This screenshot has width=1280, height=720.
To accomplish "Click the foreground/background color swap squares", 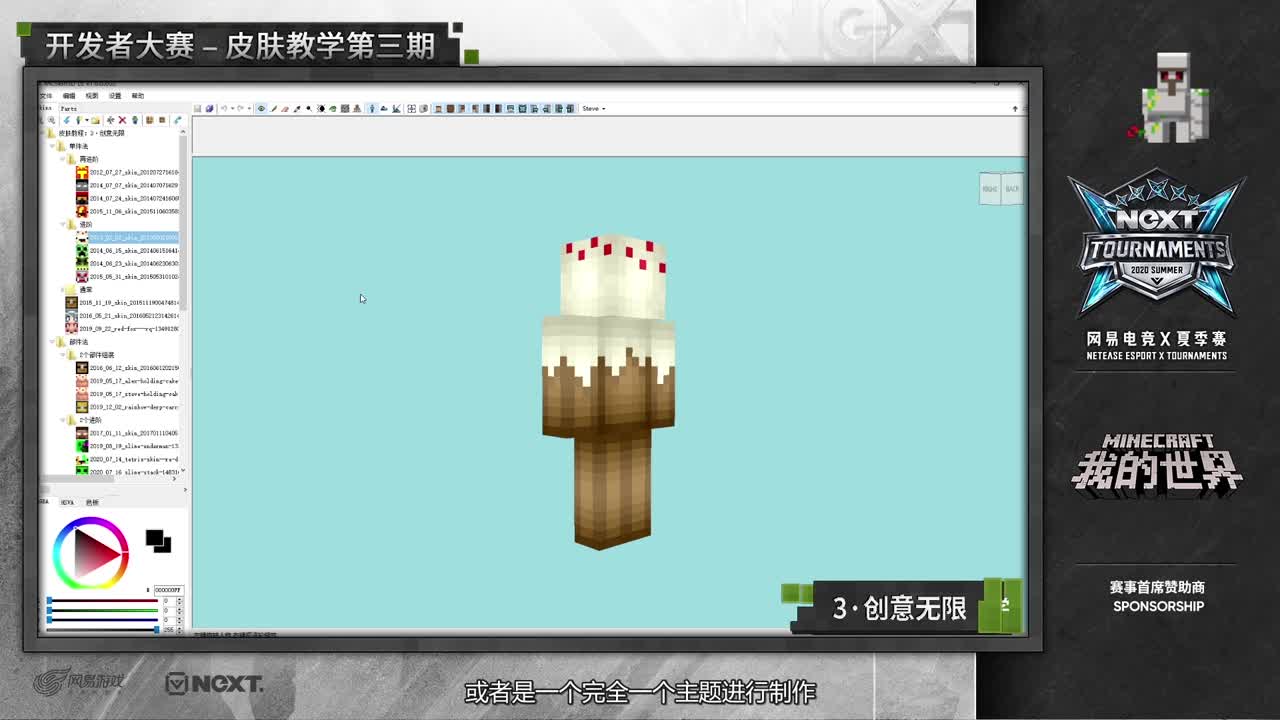I will pyautogui.click(x=158, y=541).
